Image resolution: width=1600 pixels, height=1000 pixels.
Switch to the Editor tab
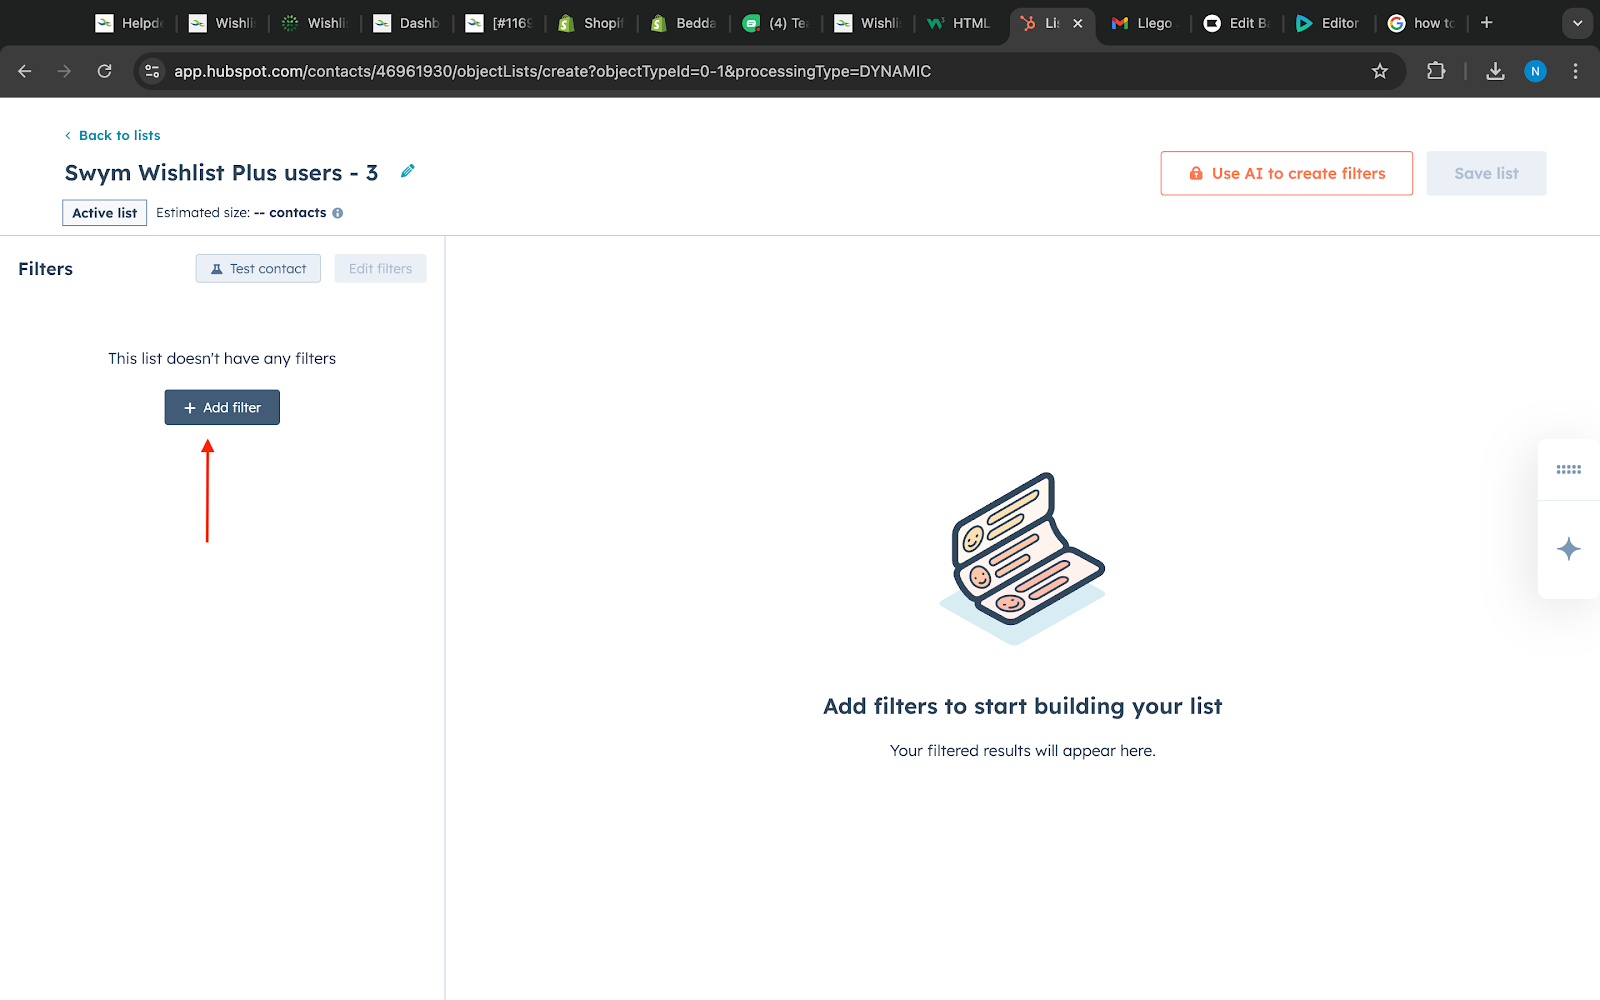(1329, 23)
